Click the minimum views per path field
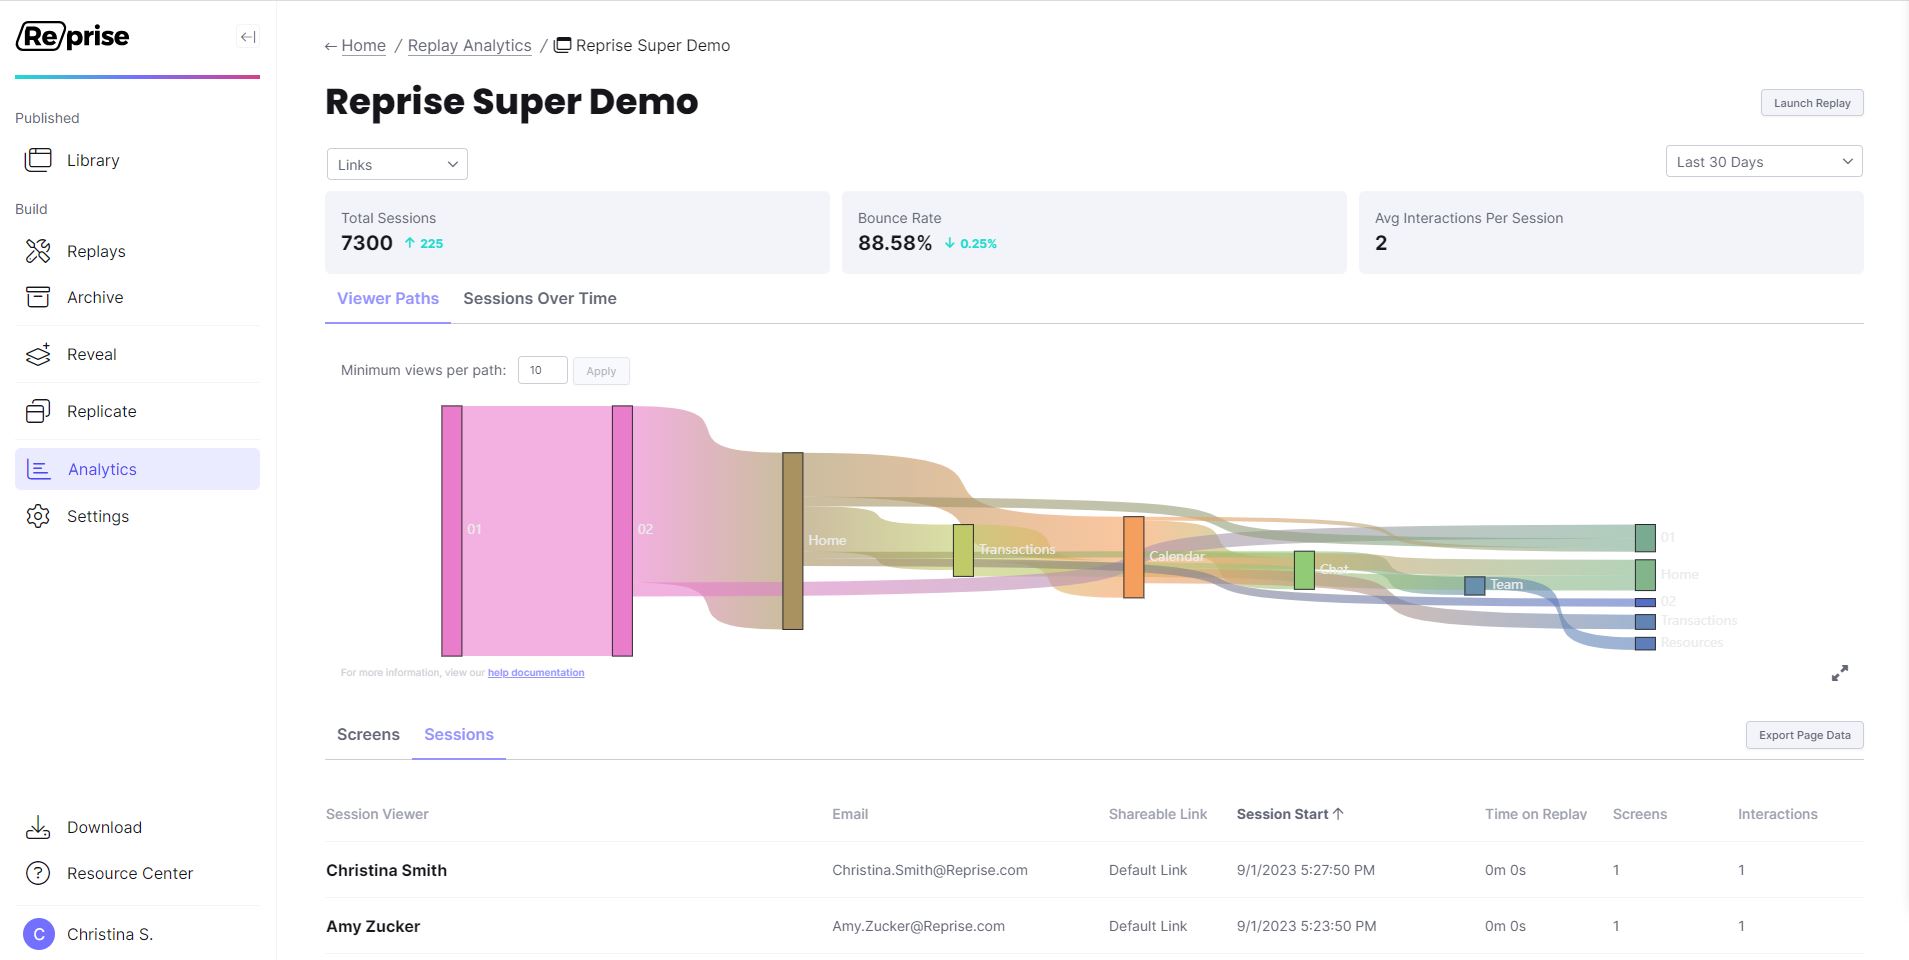This screenshot has width=1909, height=960. tap(543, 370)
